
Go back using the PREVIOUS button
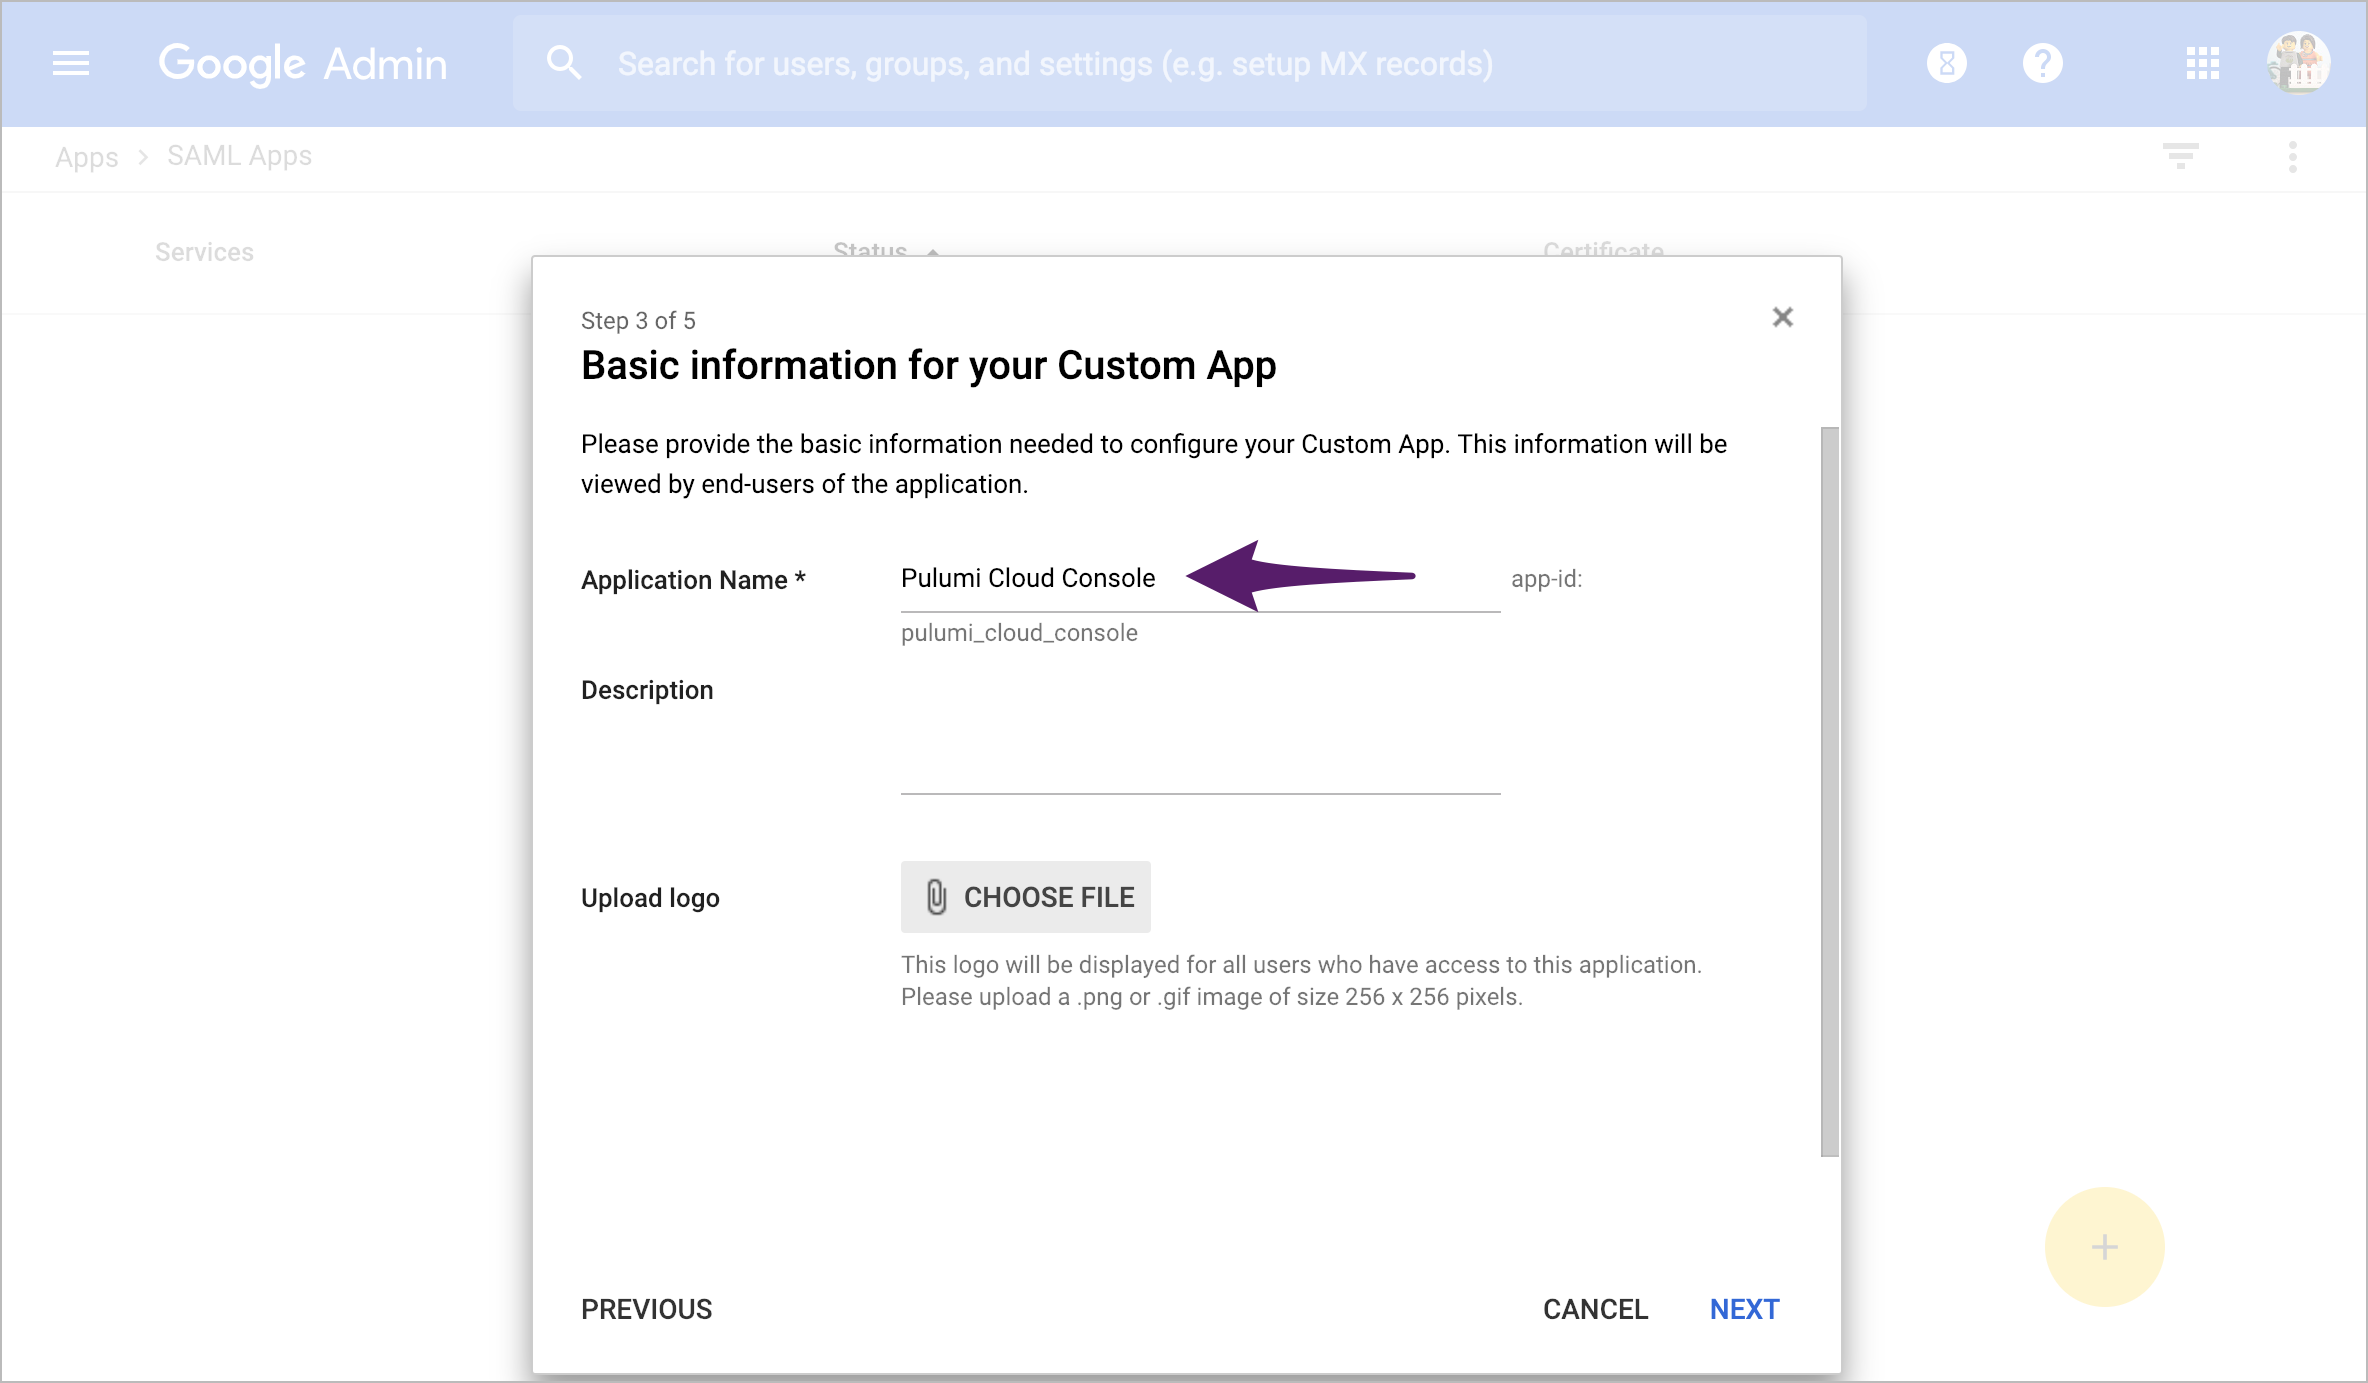click(646, 1308)
